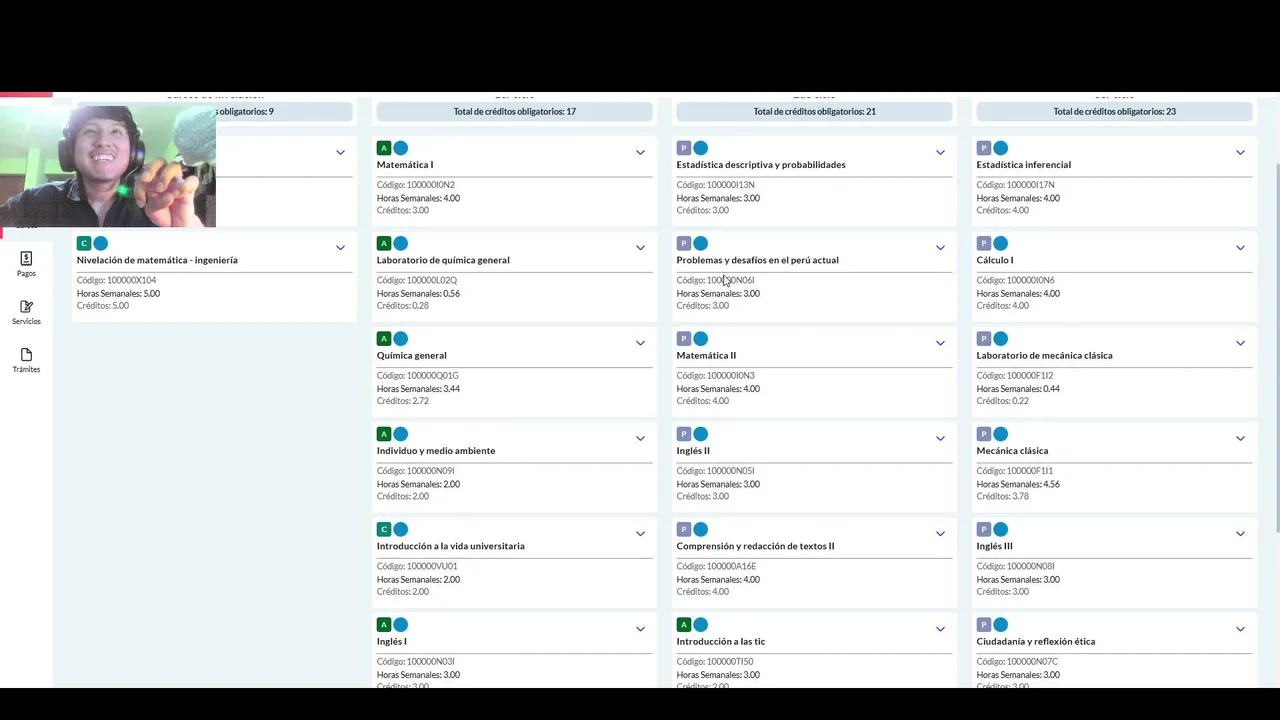
Task: Click the C badge on Nivelación de matemática
Action: (x=84, y=243)
